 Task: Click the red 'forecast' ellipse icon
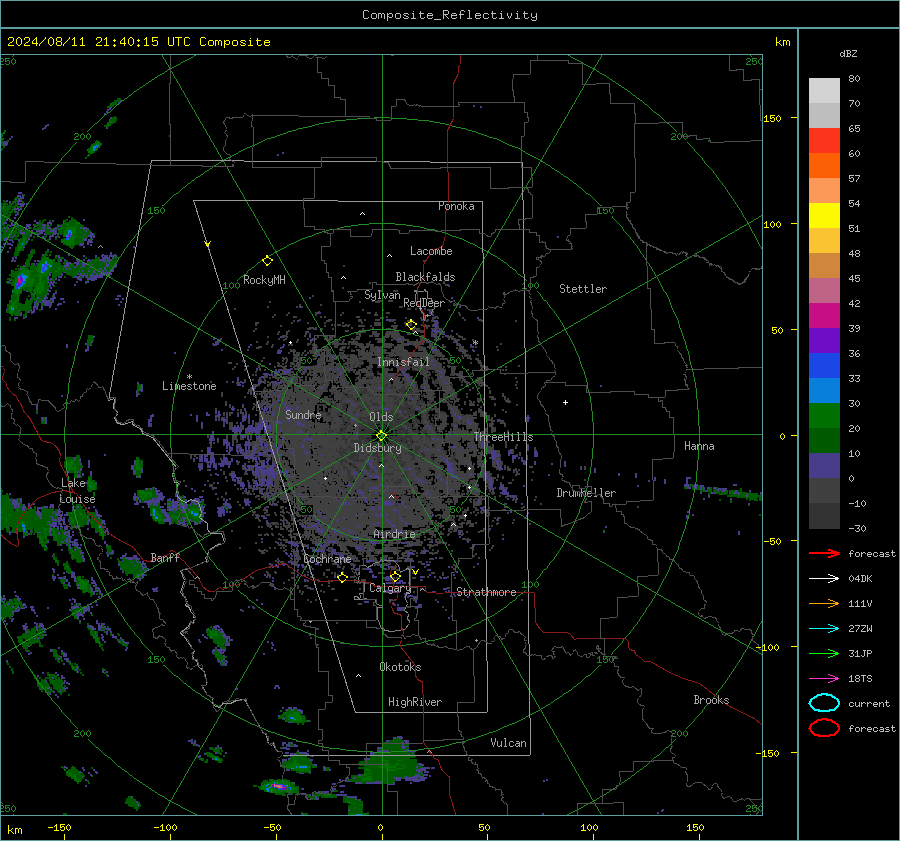point(824,728)
